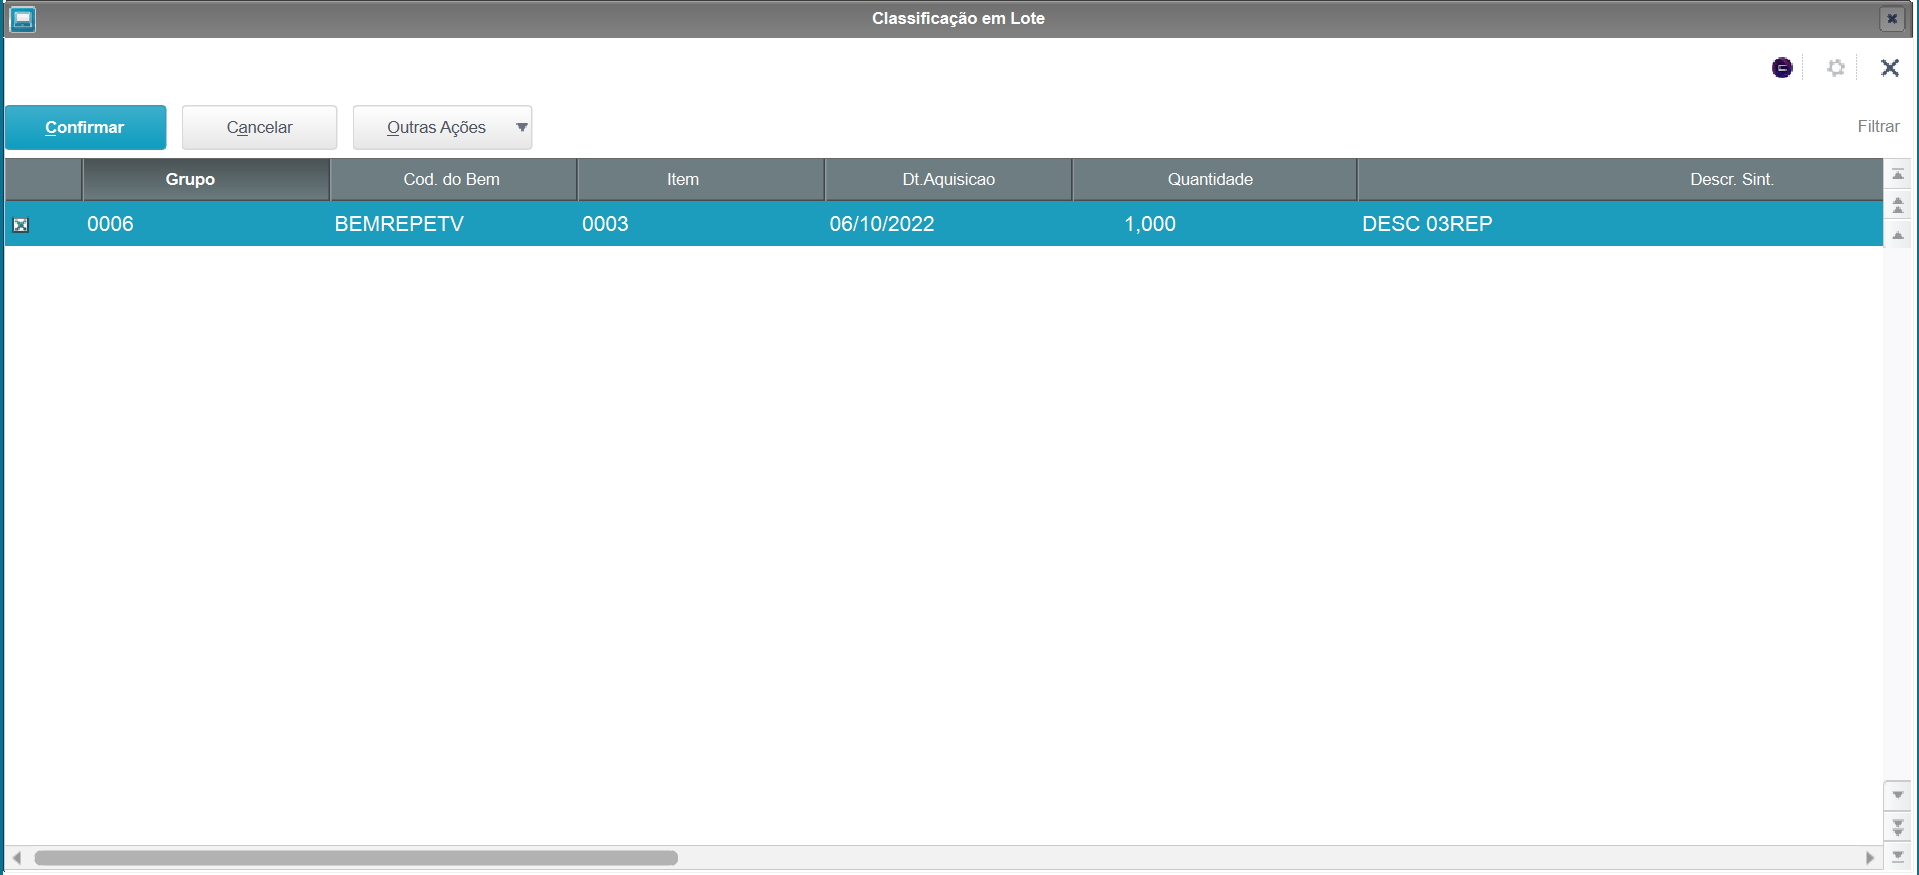Screen dimensions: 1919x875
Task: Select the cell with text 0006
Action: pos(206,224)
